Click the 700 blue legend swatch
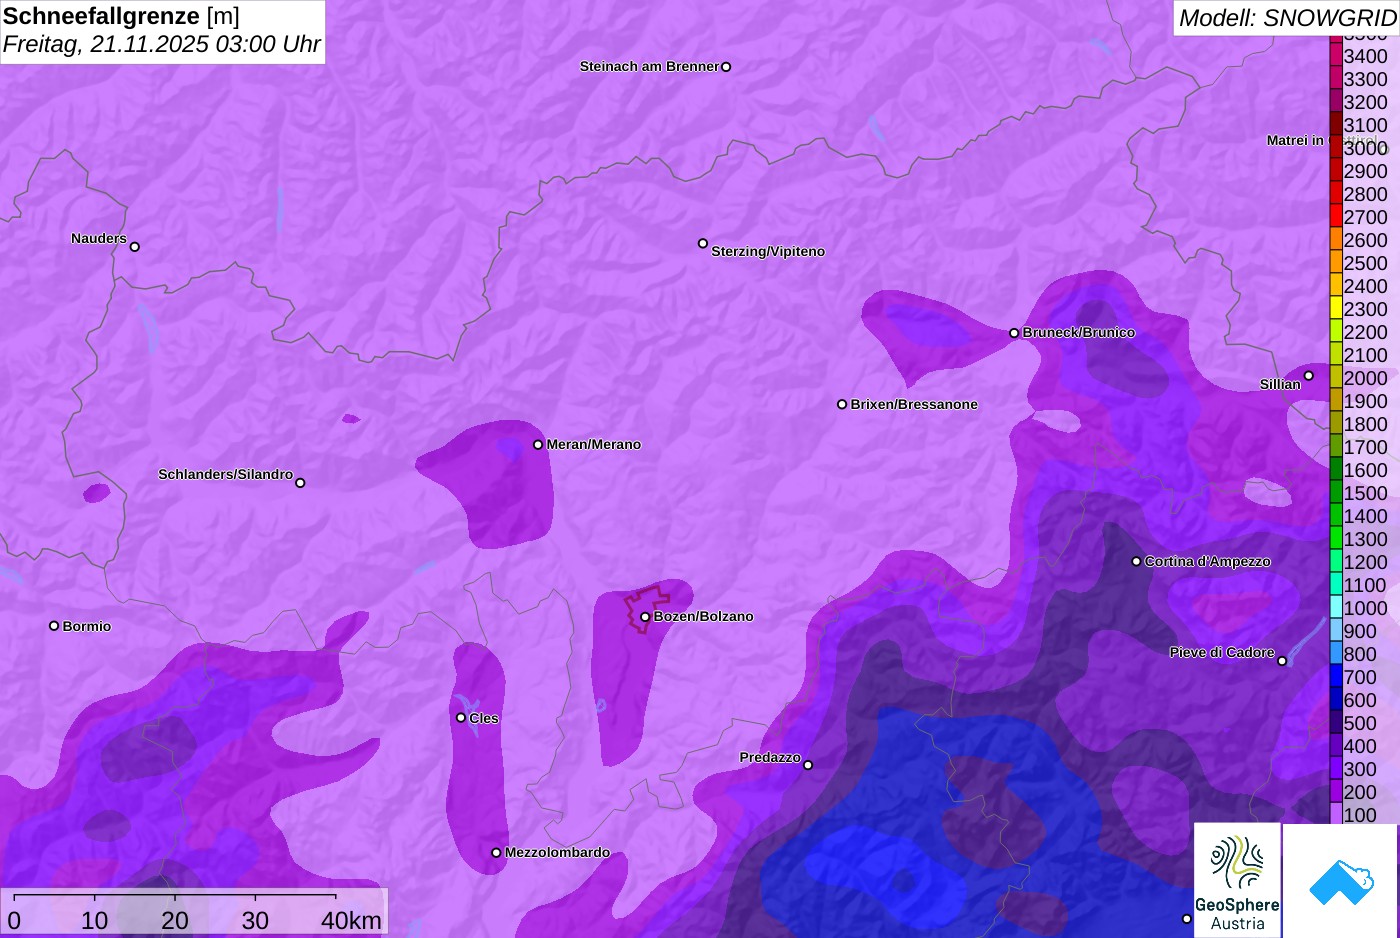 1335,676
